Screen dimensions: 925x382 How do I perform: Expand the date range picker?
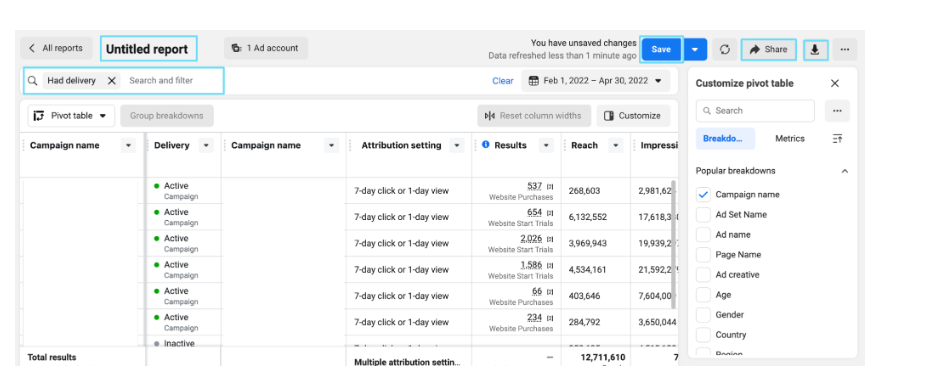click(595, 81)
